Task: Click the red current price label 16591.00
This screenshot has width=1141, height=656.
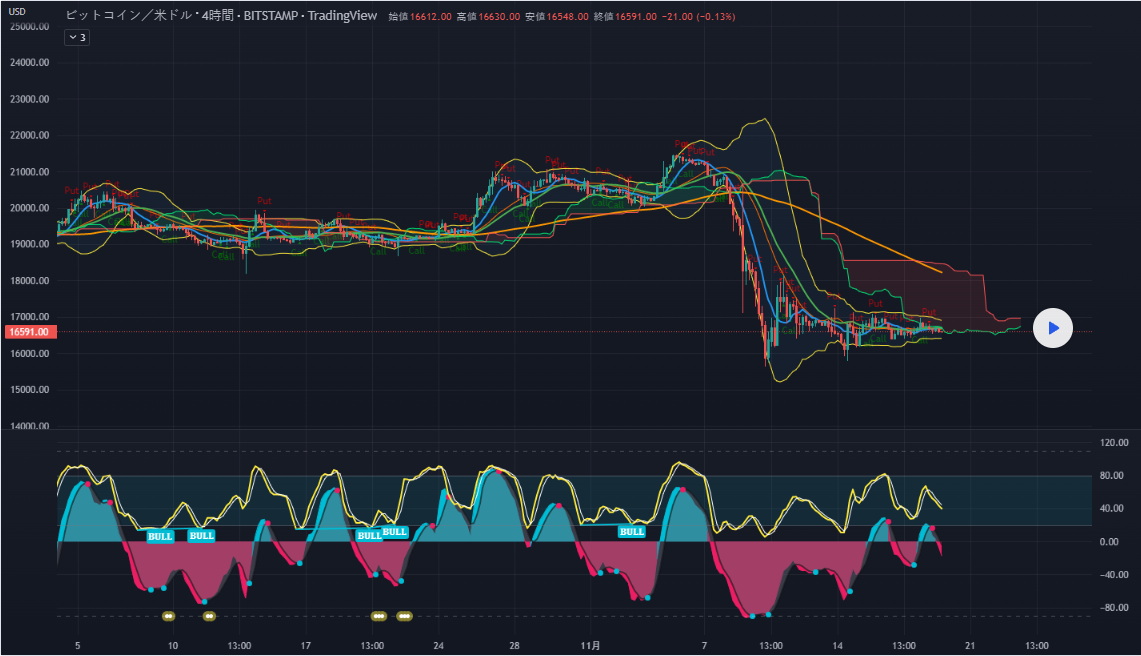Action: tap(28, 332)
